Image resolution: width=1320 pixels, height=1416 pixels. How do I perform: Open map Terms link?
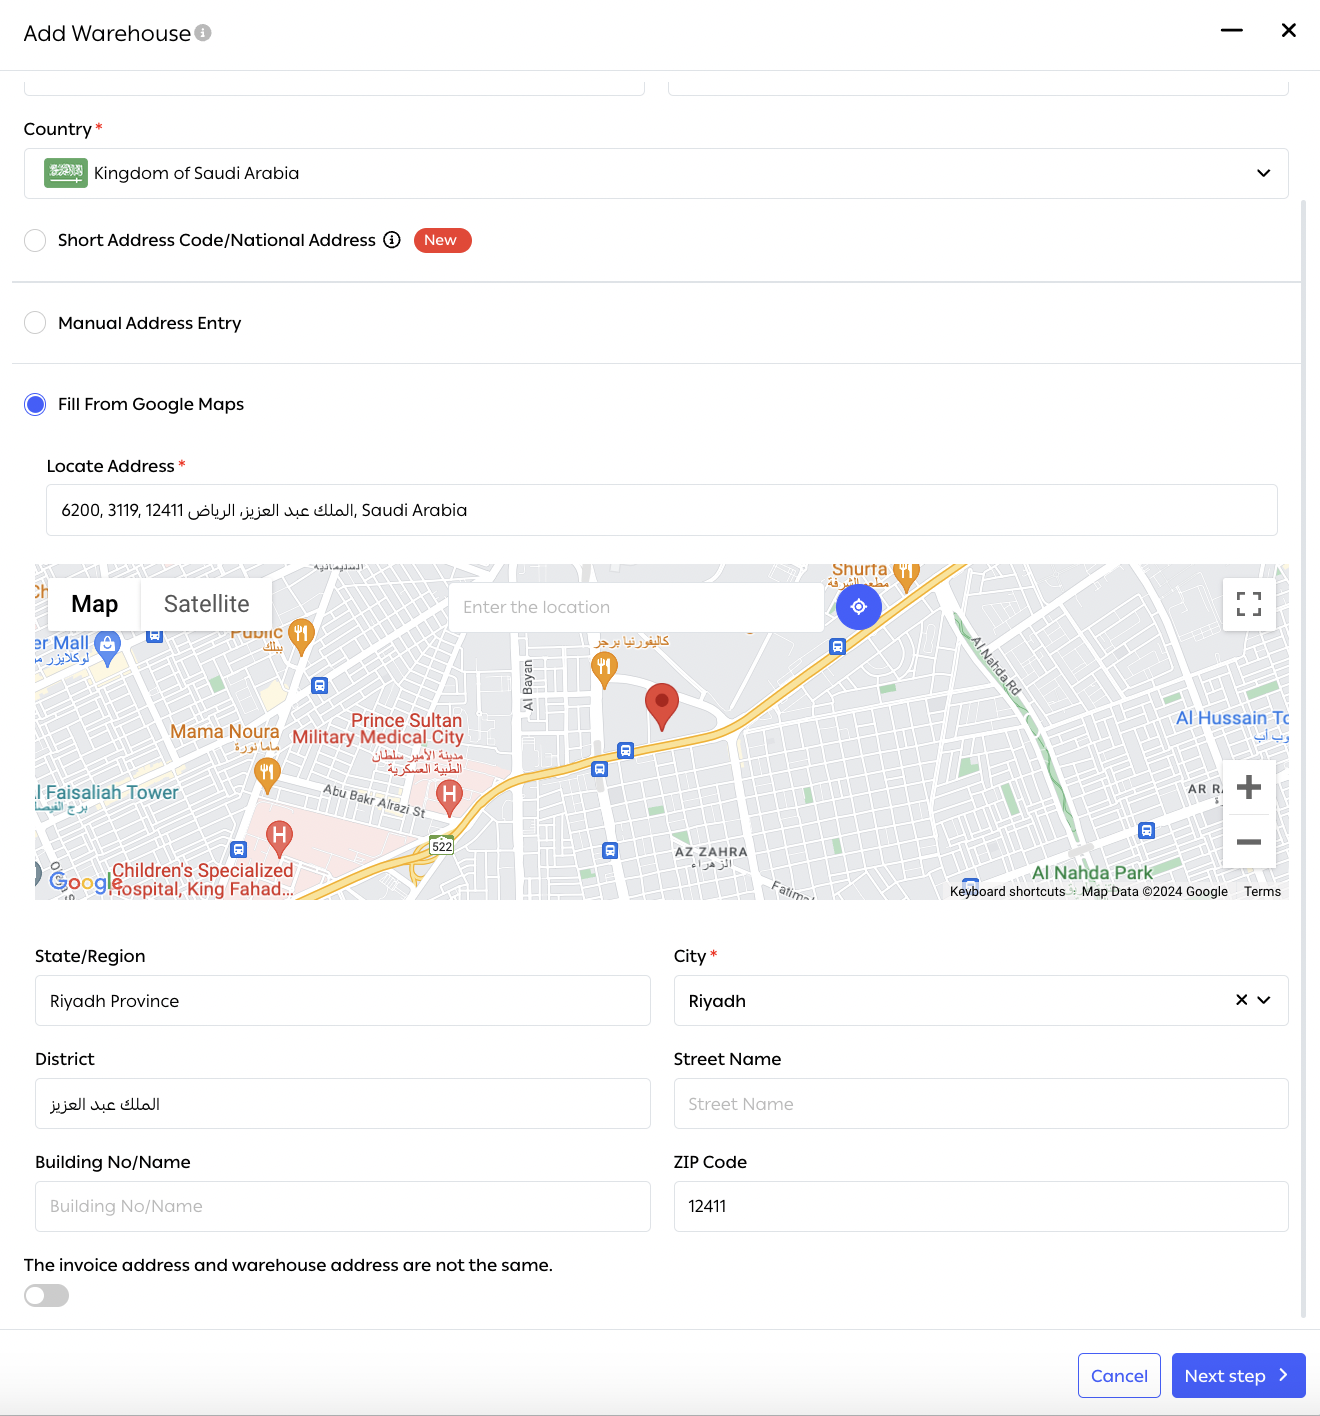[1262, 892]
